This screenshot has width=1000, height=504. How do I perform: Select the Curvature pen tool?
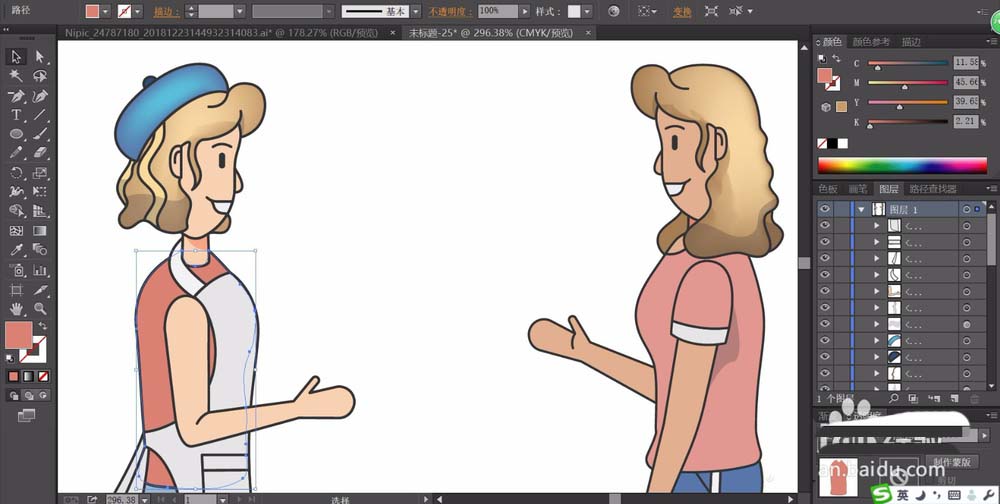click(x=40, y=96)
